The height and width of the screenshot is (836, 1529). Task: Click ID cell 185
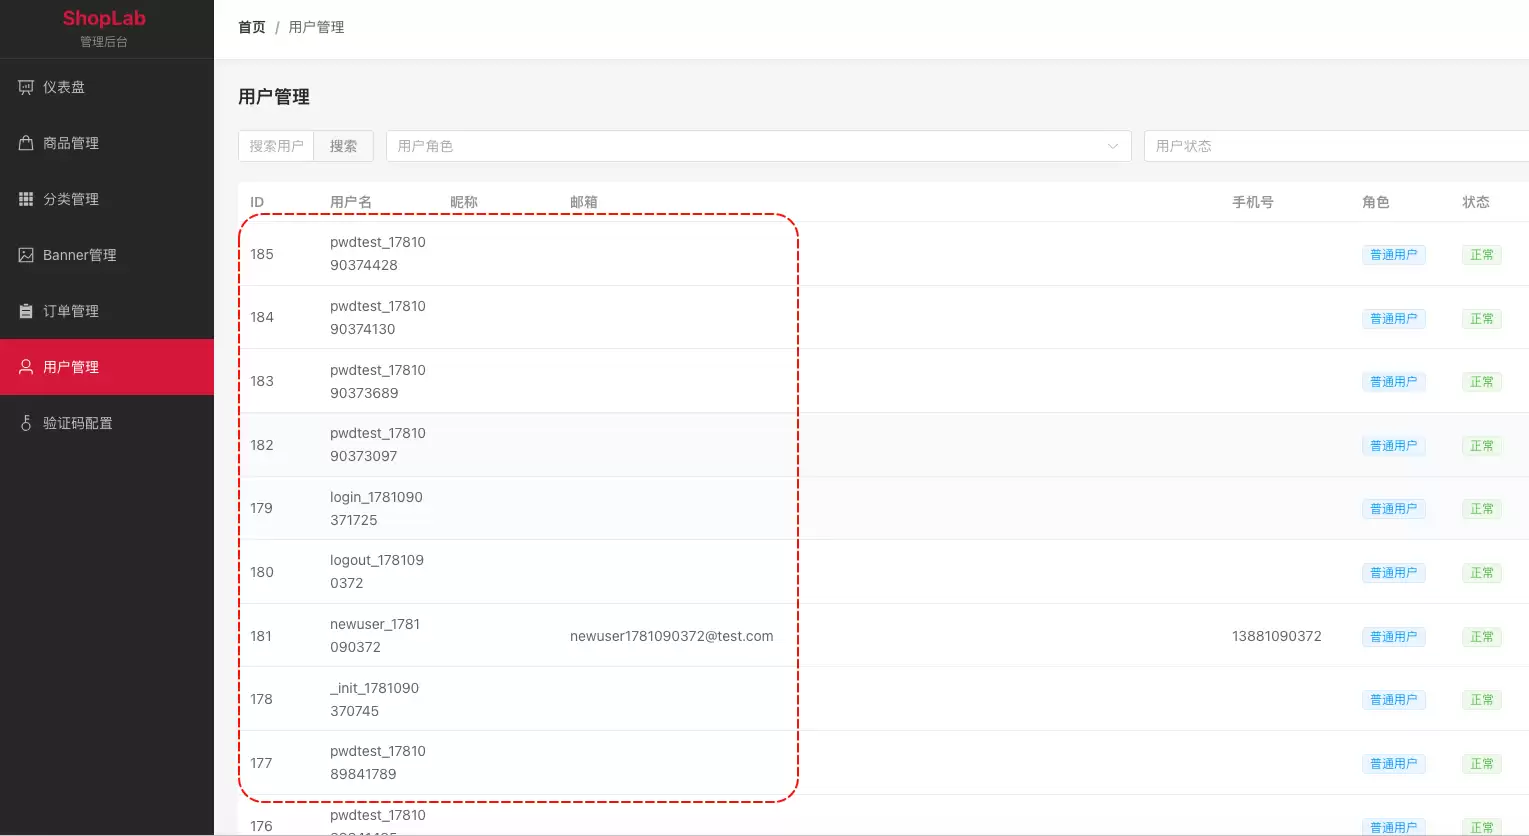pyautogui.click(x=262, y=254)
